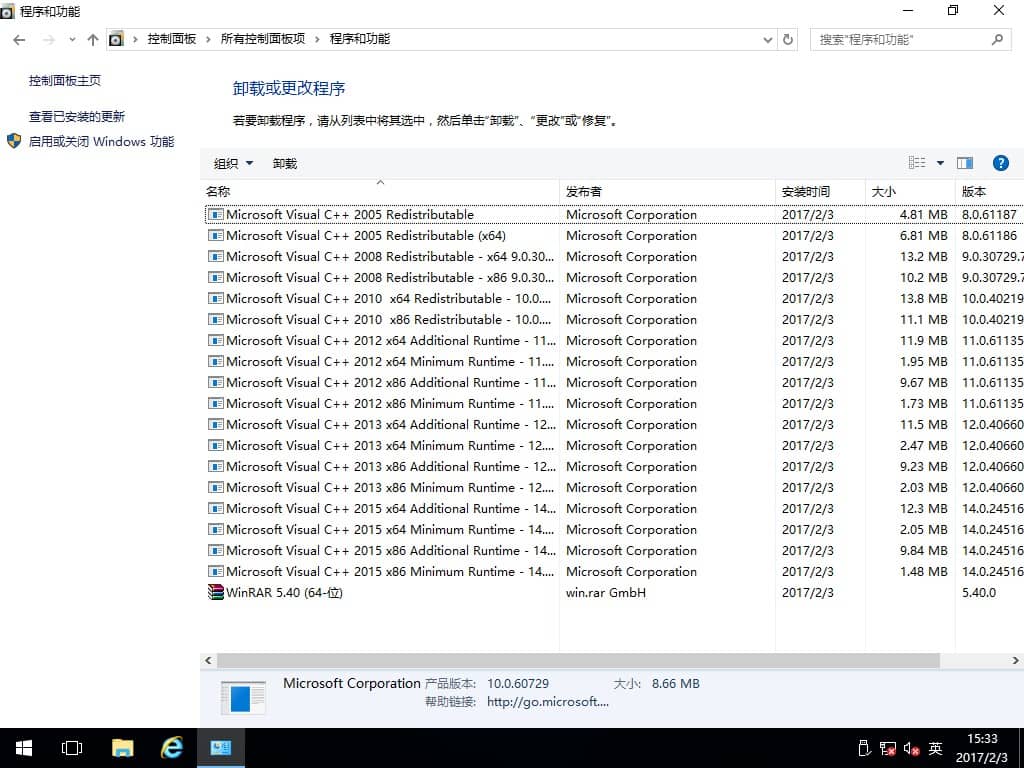The image size is (1024, 768).
Task: Select Visual C++ 2005 Redistributable entry
Action: (x=614, y=214)
